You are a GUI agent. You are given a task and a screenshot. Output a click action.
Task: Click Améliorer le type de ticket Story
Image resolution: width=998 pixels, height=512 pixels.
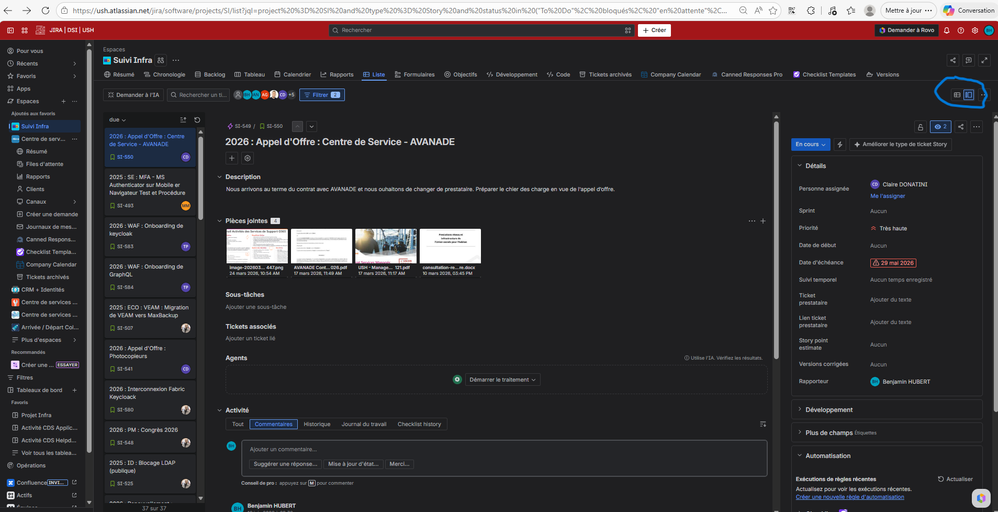tap(901, 145)
